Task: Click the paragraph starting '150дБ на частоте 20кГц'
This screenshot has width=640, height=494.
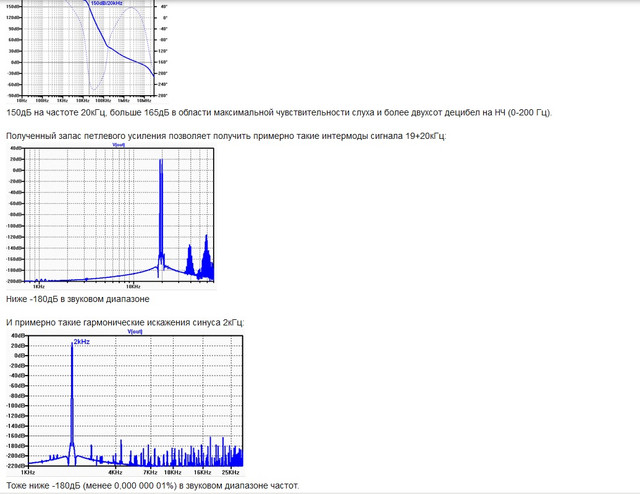Action: coord(279,112)
